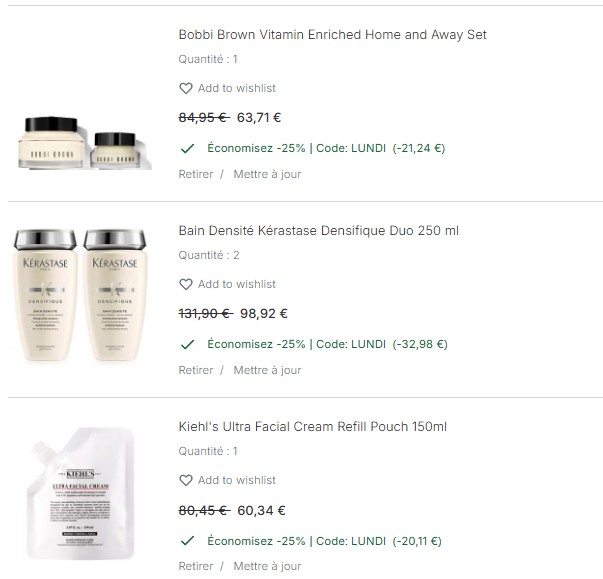Image resolution: width=603 pixels, height=579 pixels.
Task: Open Kérastase bottles product thumbnail
Action: tap(80, 295)
